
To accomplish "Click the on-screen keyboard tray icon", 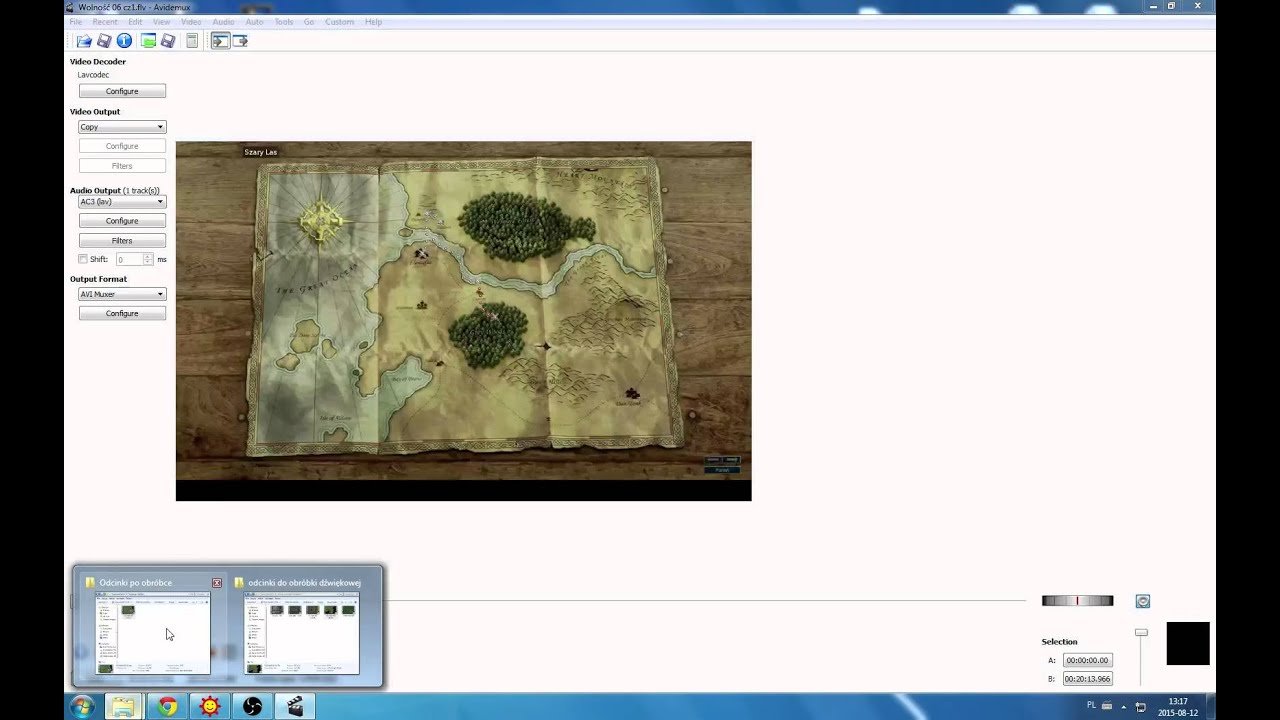I will 1107,706.
